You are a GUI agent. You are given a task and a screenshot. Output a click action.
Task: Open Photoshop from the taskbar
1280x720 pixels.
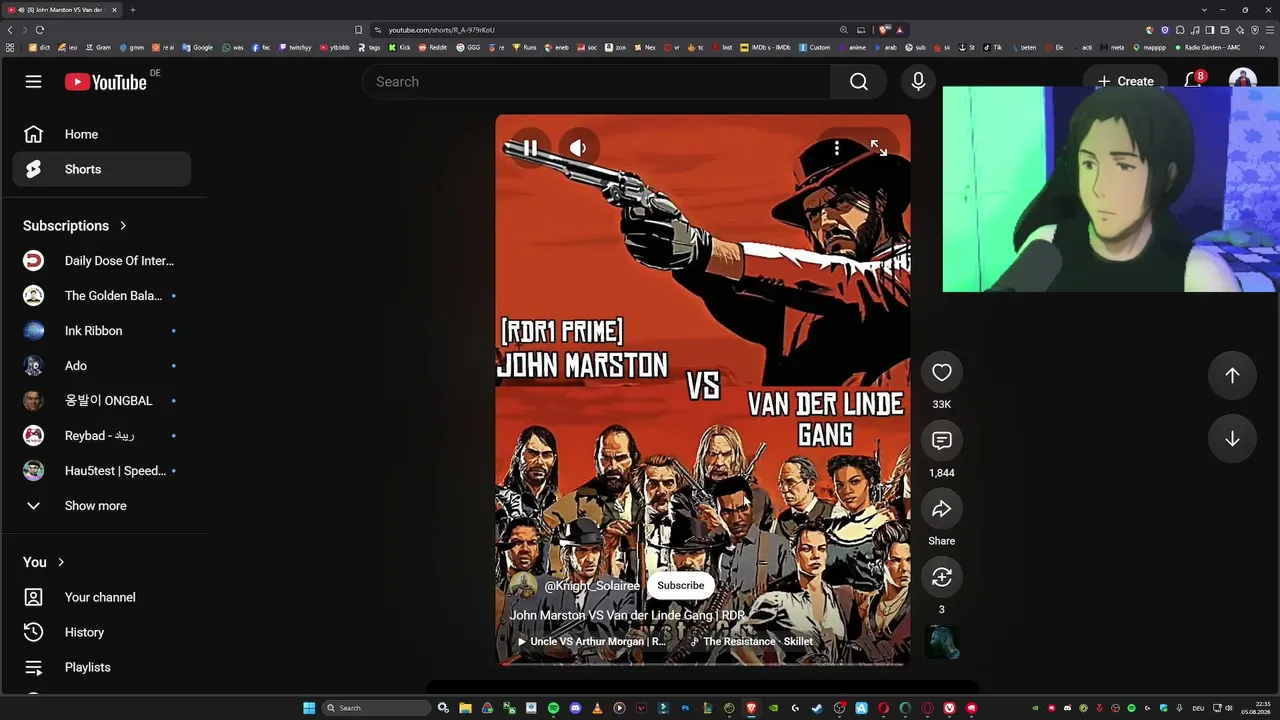pos(685,708)
